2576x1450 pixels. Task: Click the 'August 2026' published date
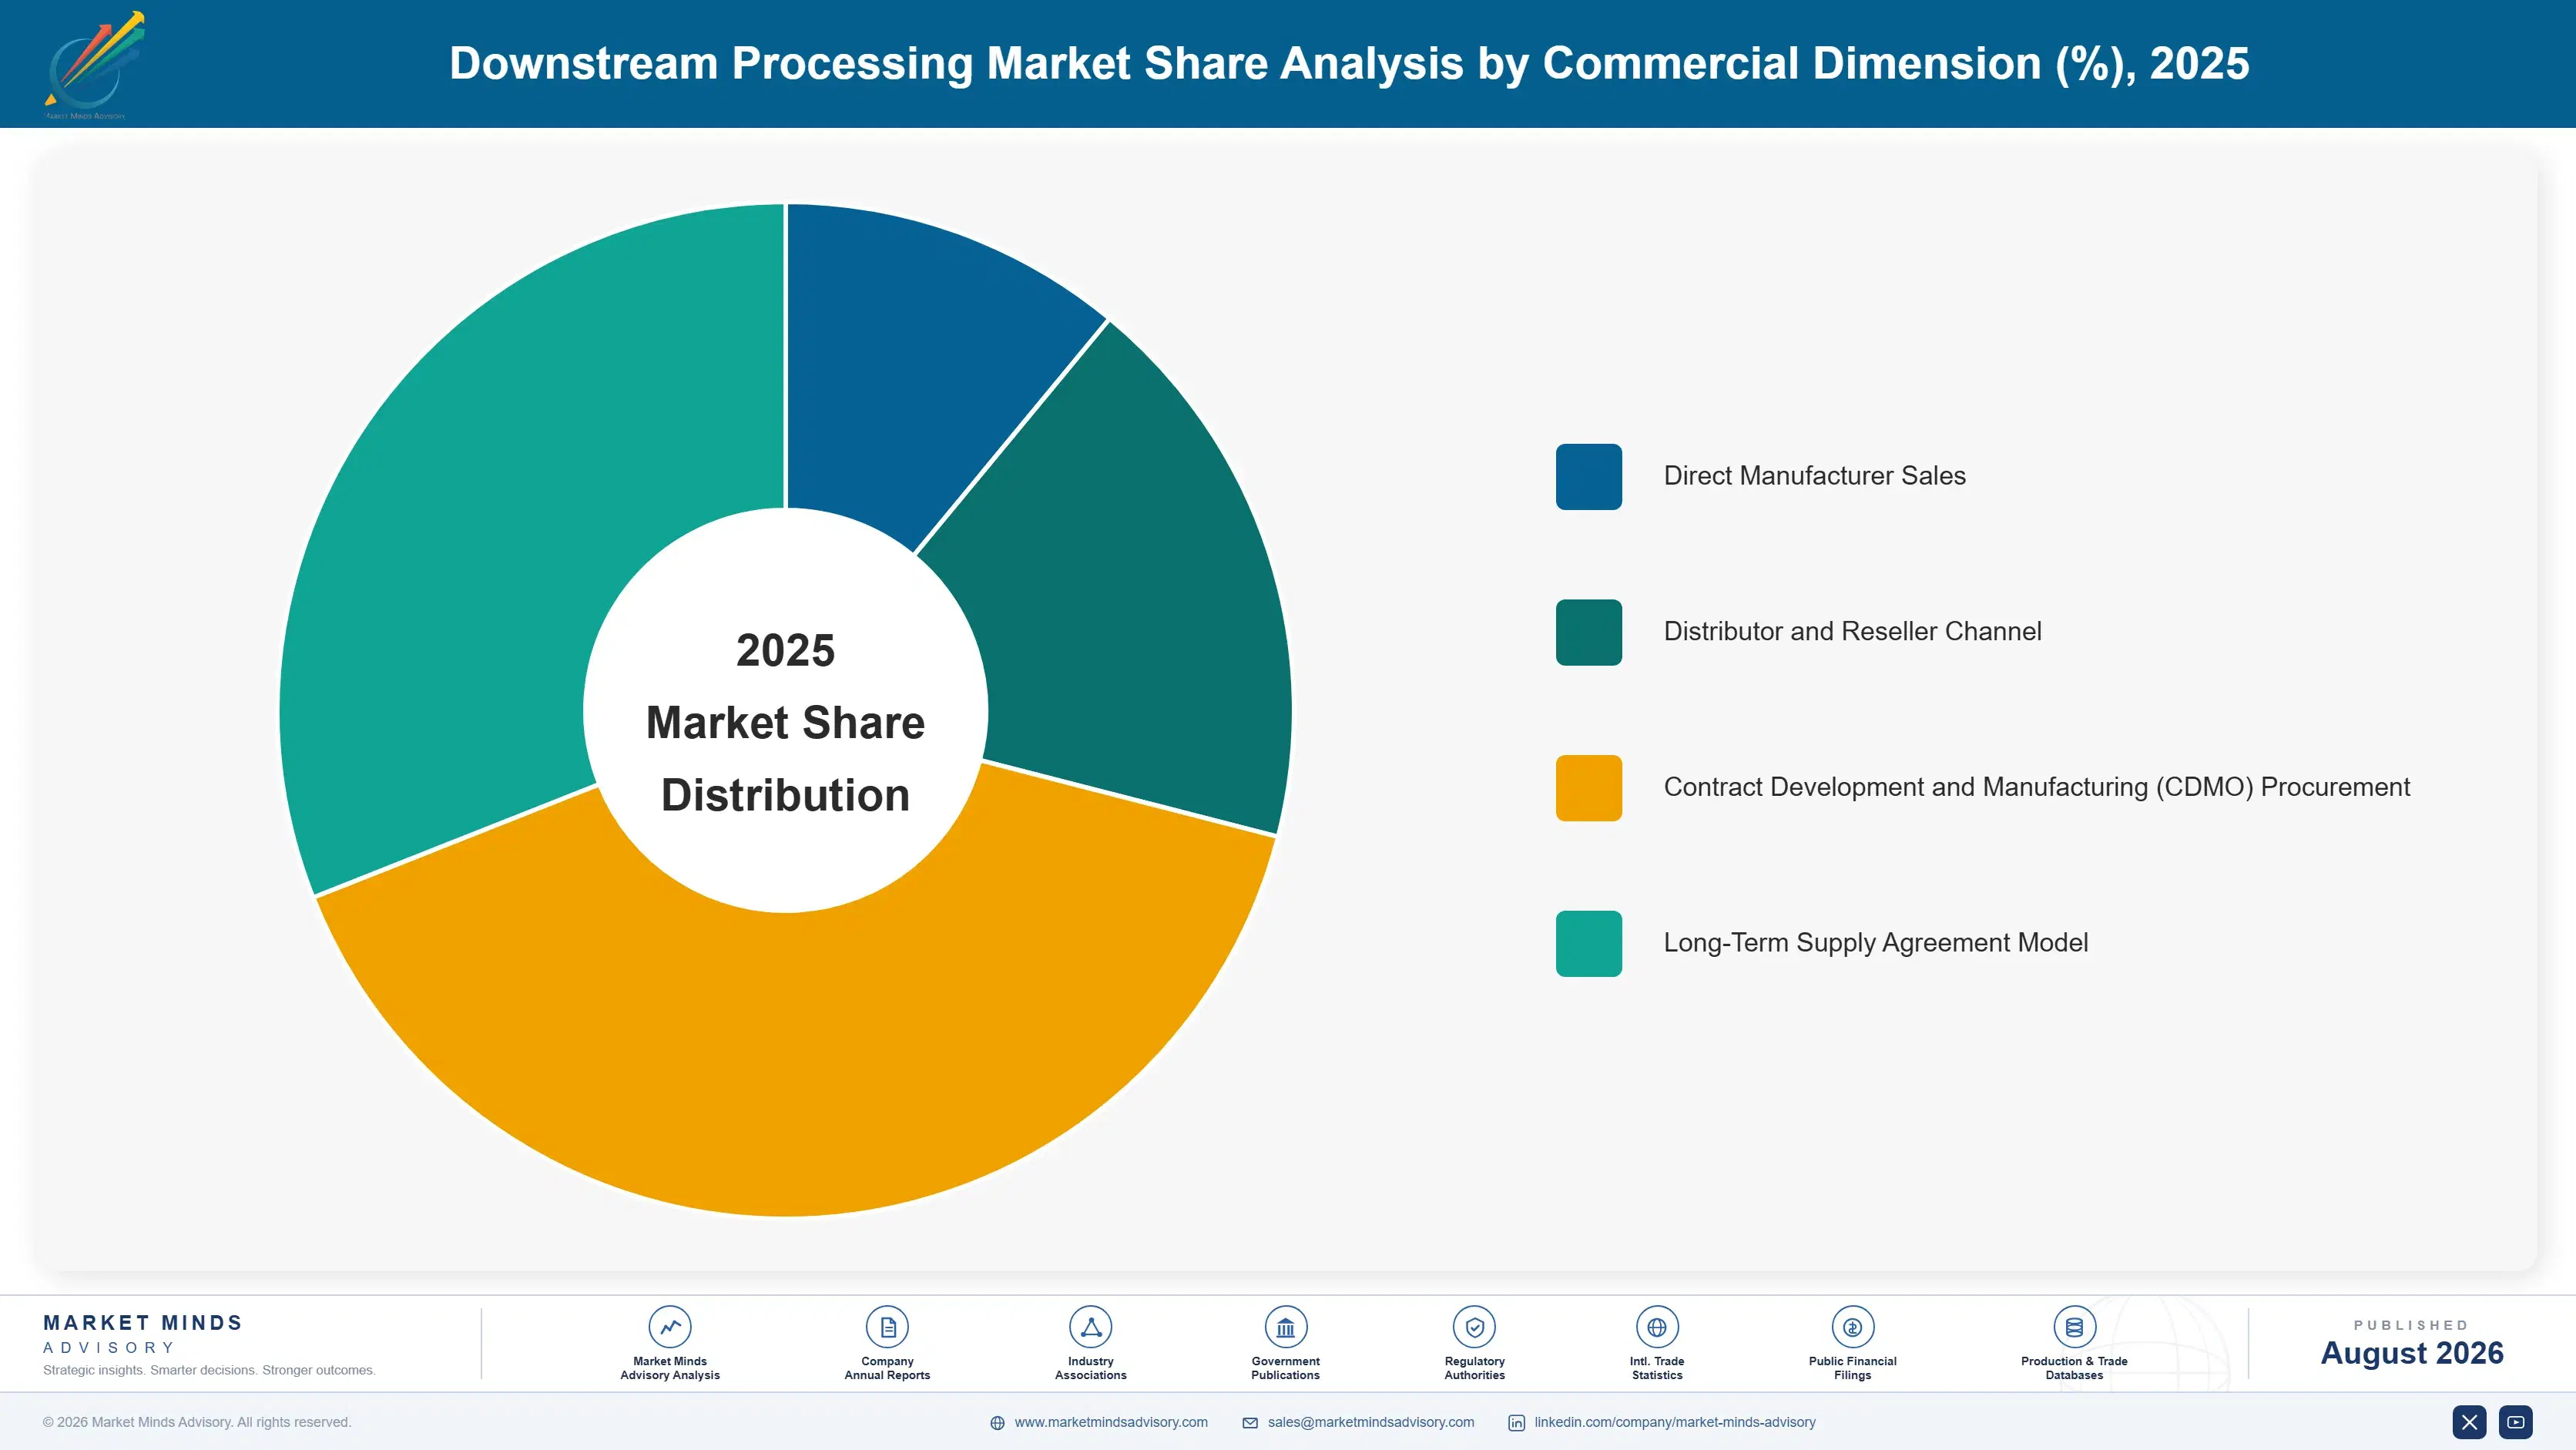click(2411, 1353)
